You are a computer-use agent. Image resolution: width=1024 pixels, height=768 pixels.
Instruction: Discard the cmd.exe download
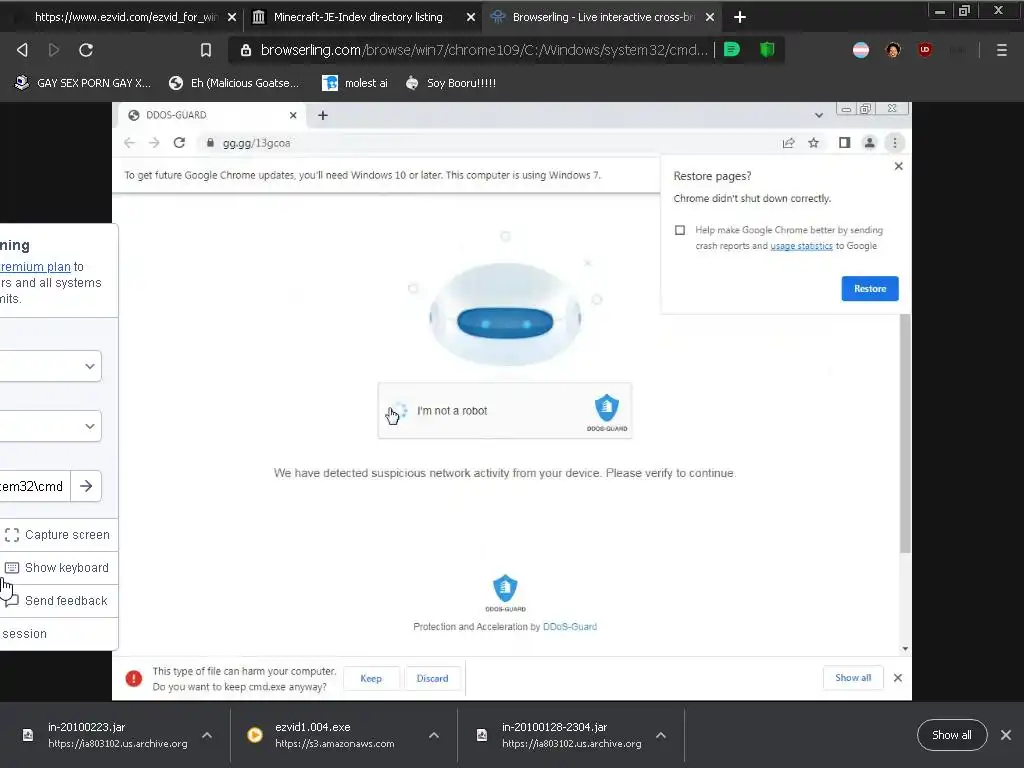click(432, 678)
